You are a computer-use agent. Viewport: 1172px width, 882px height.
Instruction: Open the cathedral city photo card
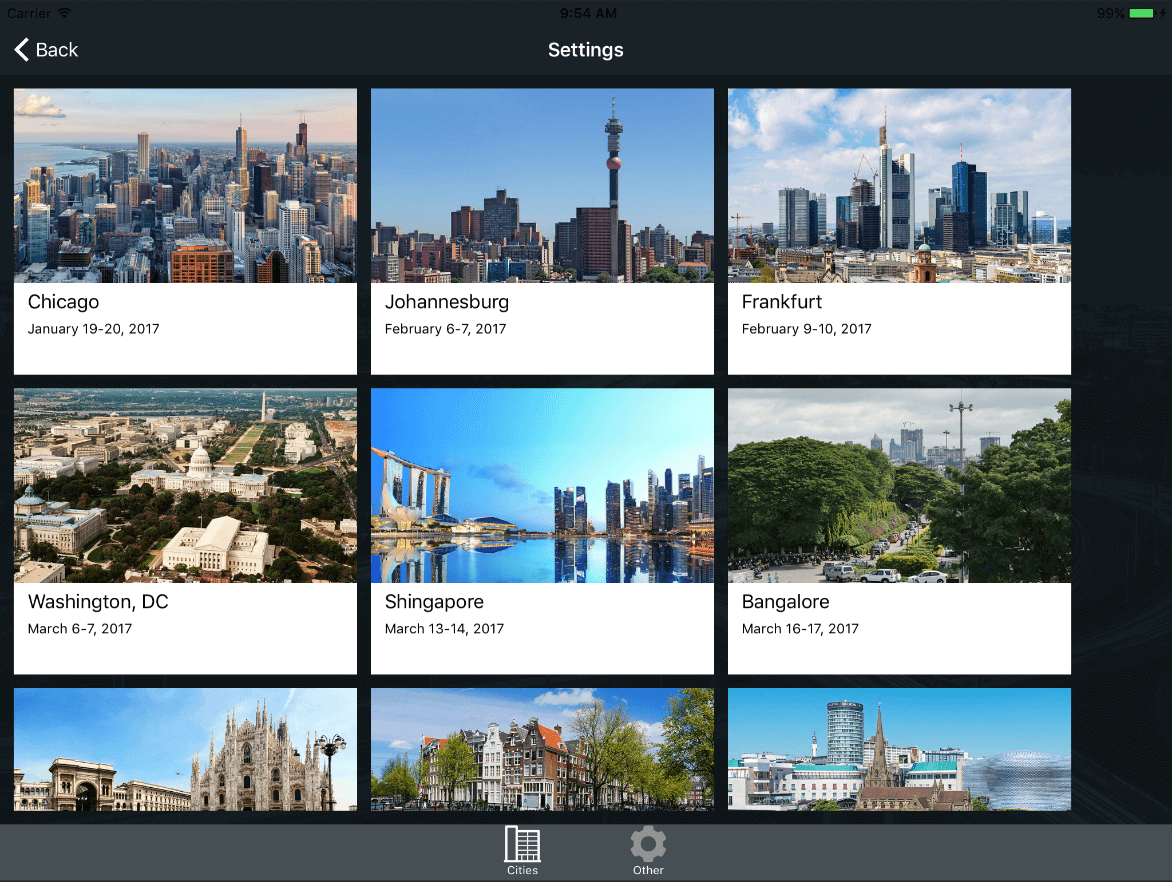coord(185,750)
